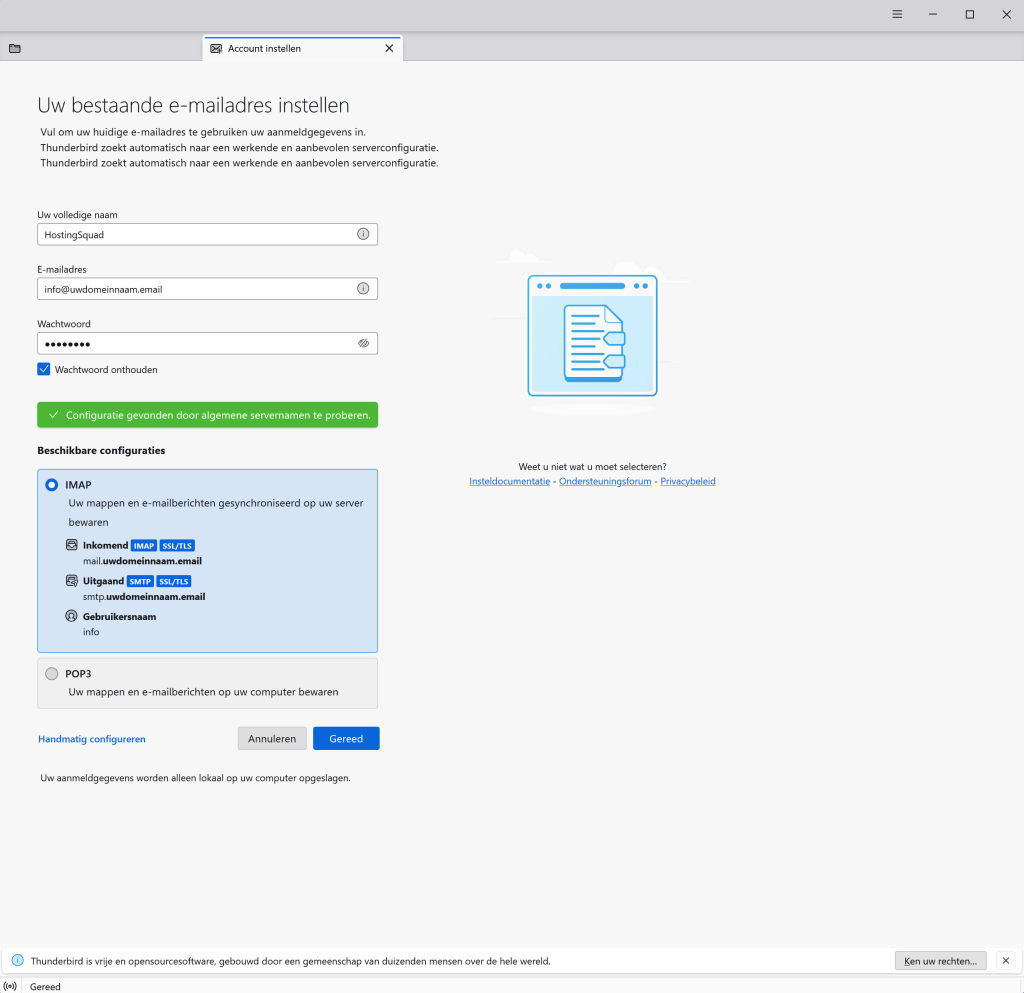Image resolution: width=1024 pixels, height=993 pixels.
Task: Open the Insteldocumentatie link
Action: coord(509,481)
